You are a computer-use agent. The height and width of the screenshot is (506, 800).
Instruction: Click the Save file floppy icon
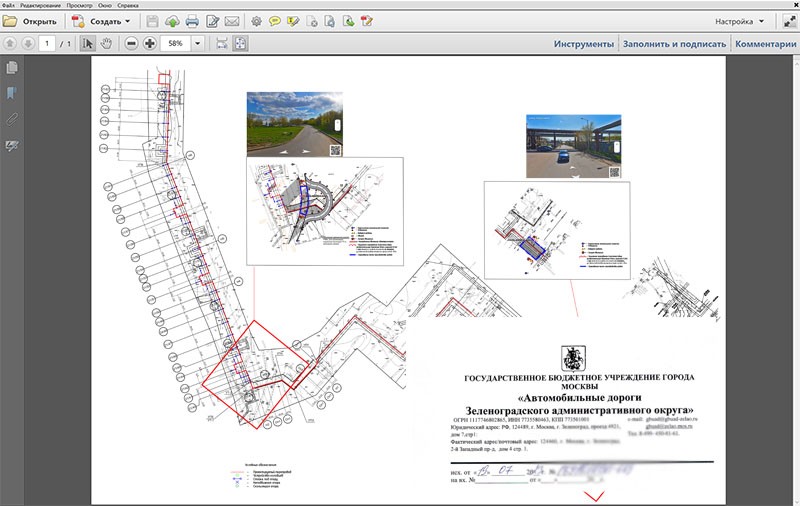pos(152,21)
